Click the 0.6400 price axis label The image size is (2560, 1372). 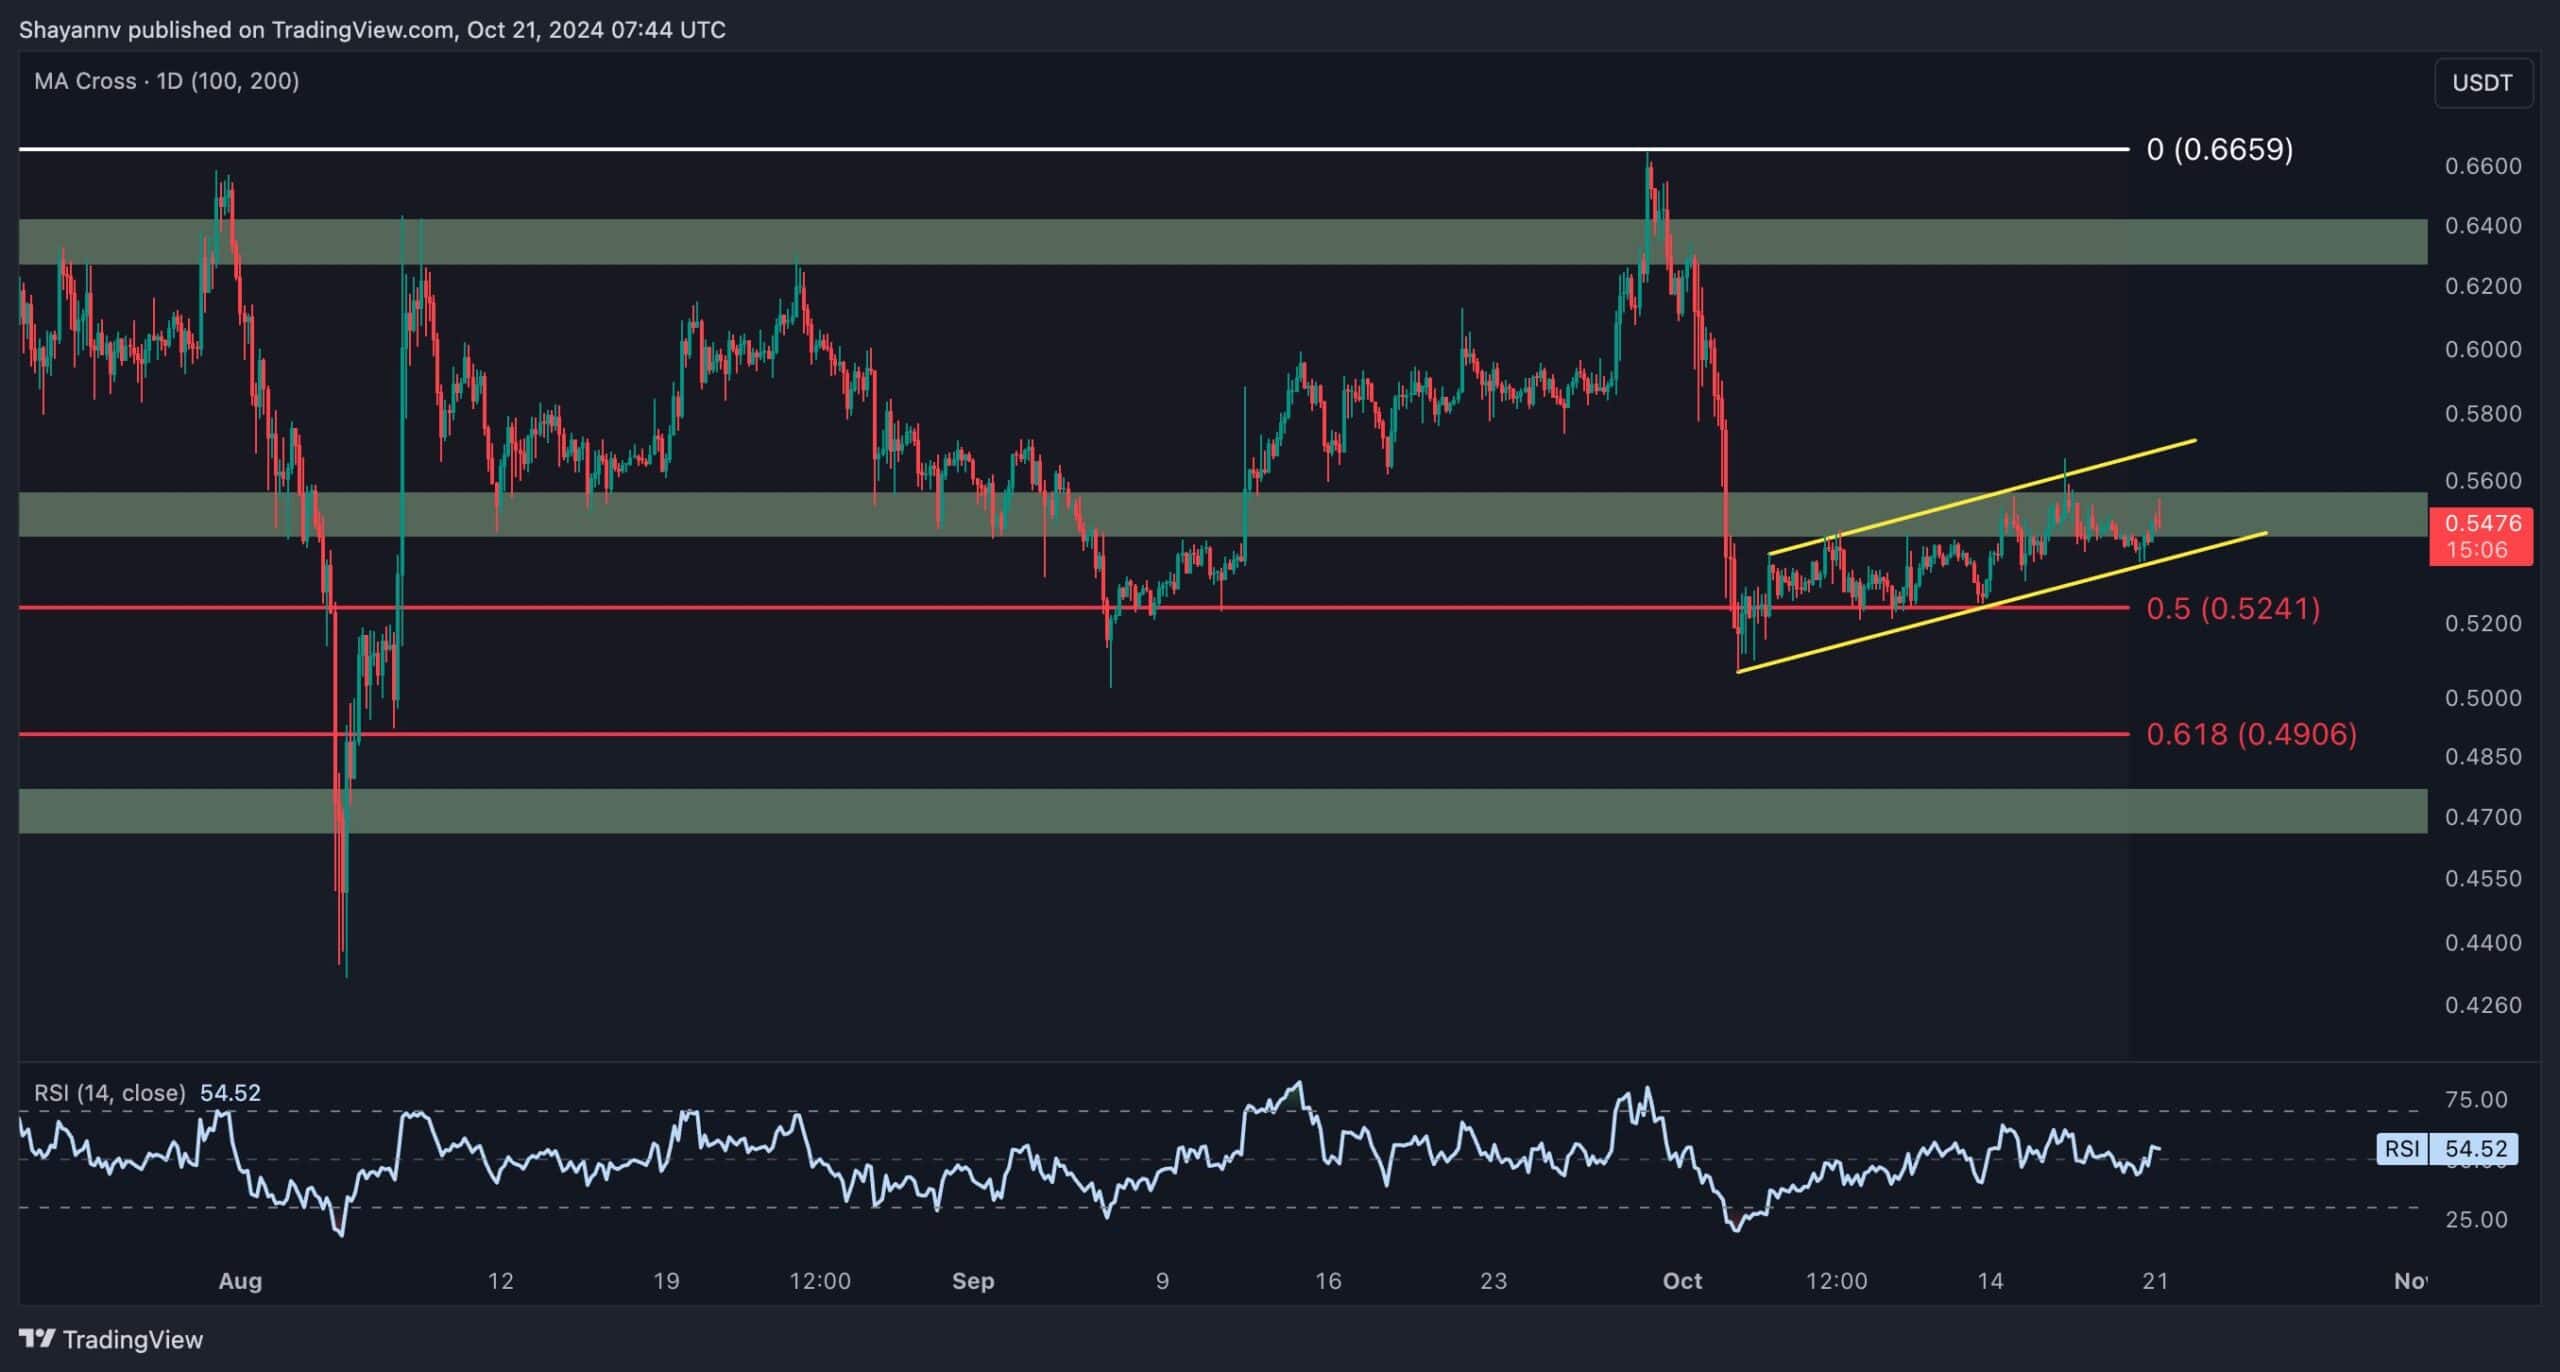[x=2483, y=226]
